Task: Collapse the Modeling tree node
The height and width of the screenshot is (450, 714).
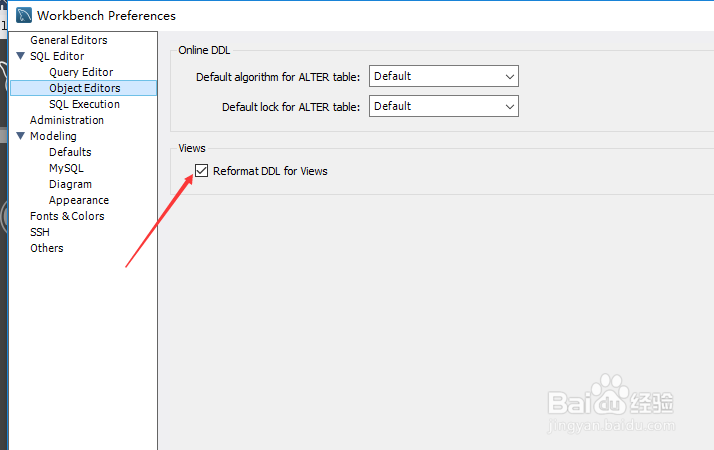Action: click(20, 136)
